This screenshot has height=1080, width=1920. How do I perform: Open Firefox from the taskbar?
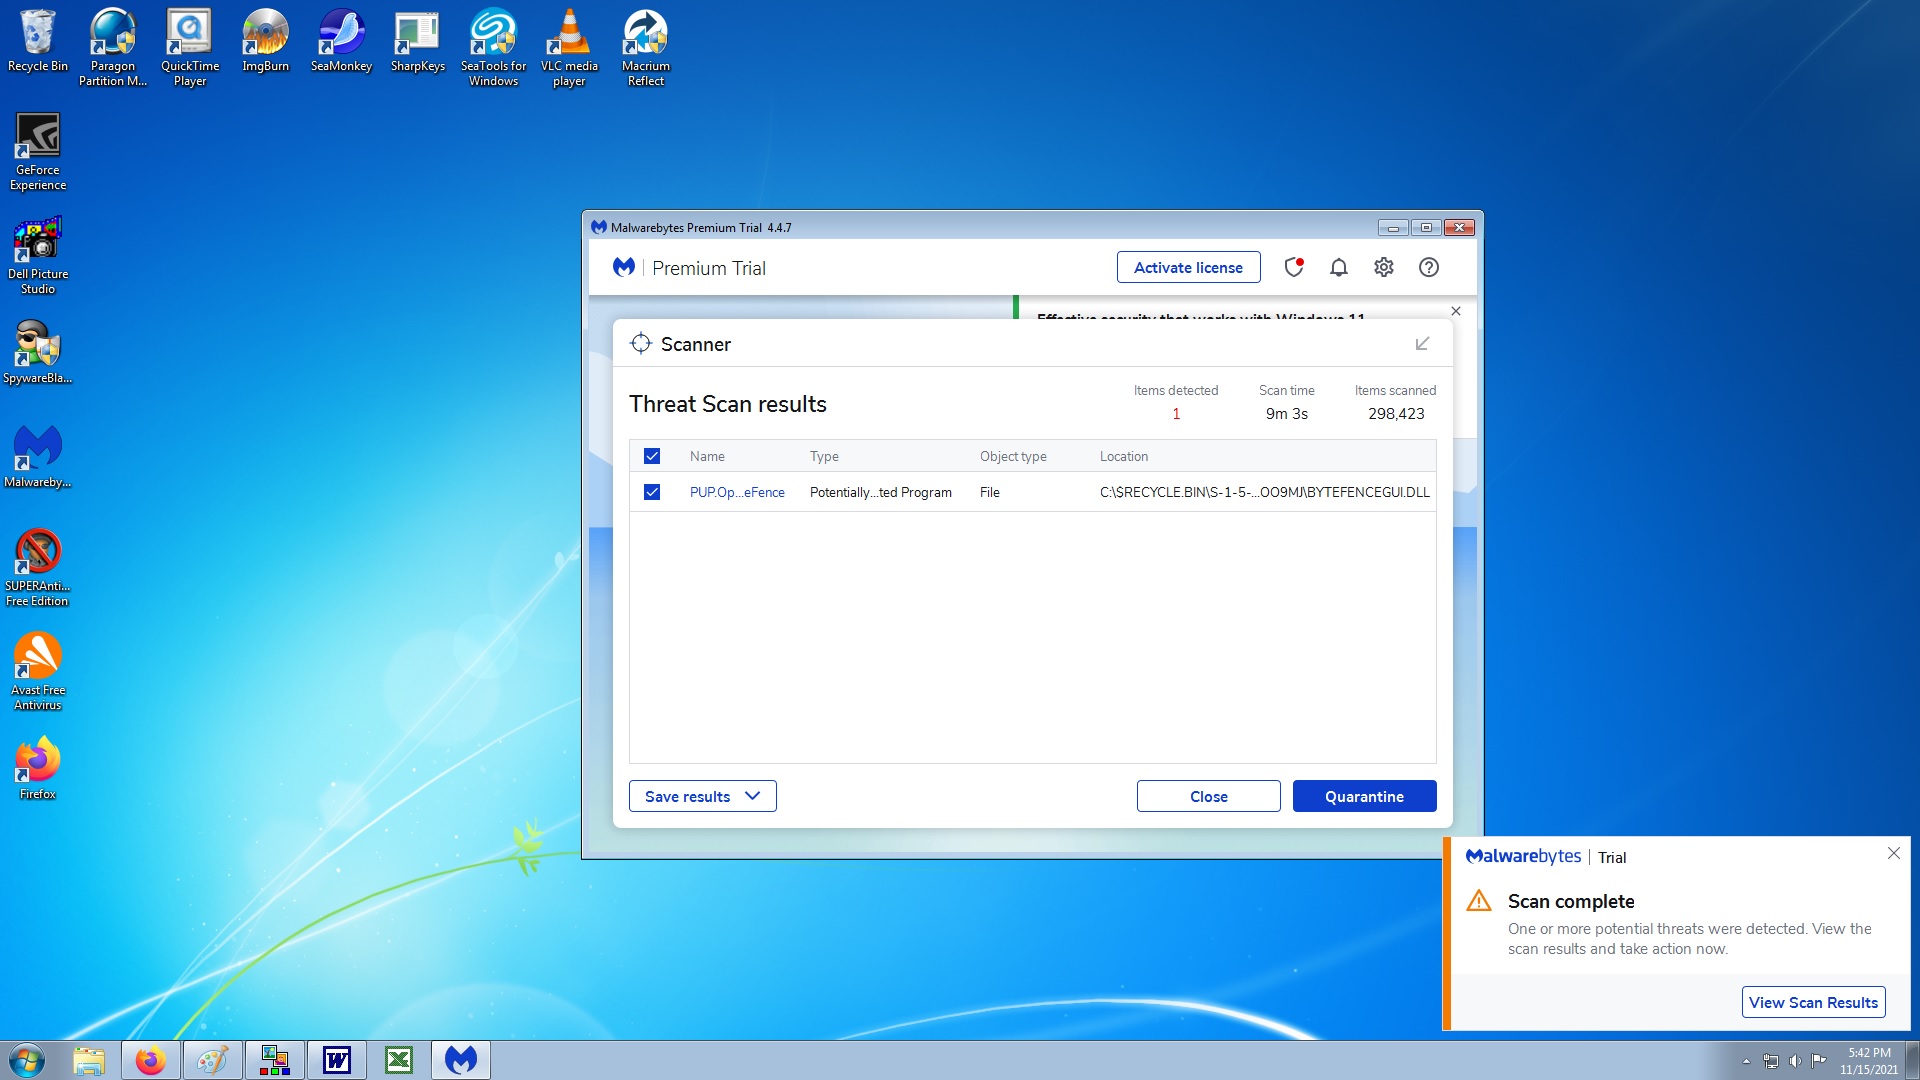(x=151, y=1060)
